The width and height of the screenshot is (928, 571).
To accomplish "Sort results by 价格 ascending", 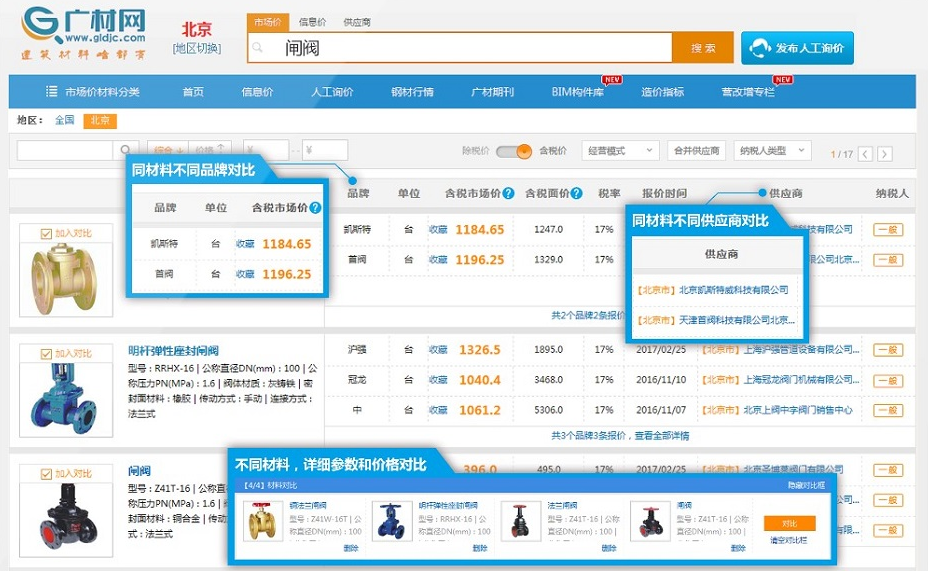I will click(x=210, y=150).
